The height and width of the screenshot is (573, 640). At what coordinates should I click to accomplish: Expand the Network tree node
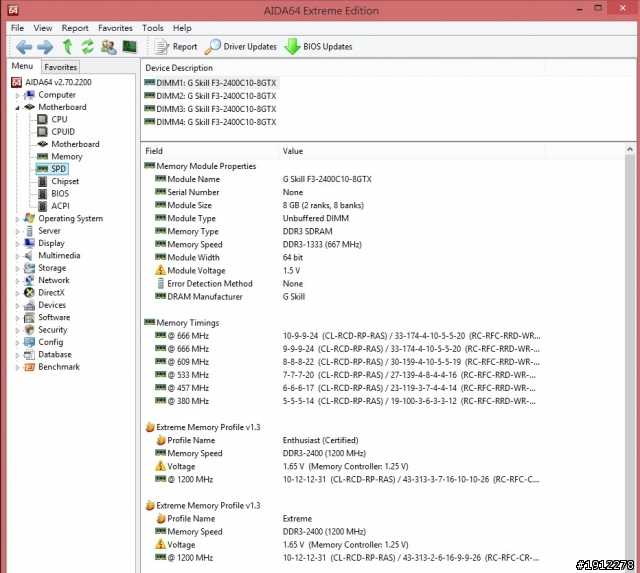tap(17, 281)
